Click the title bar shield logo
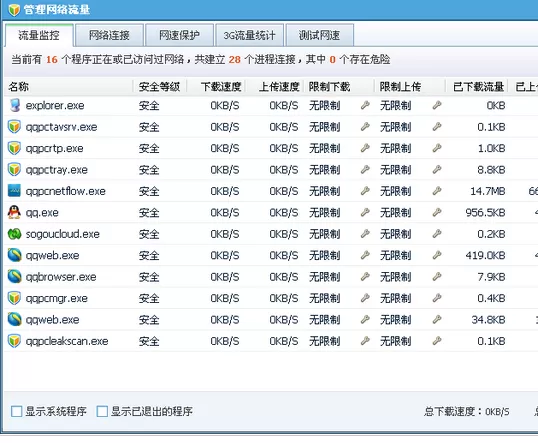538x443 pixels. point(14,10)
